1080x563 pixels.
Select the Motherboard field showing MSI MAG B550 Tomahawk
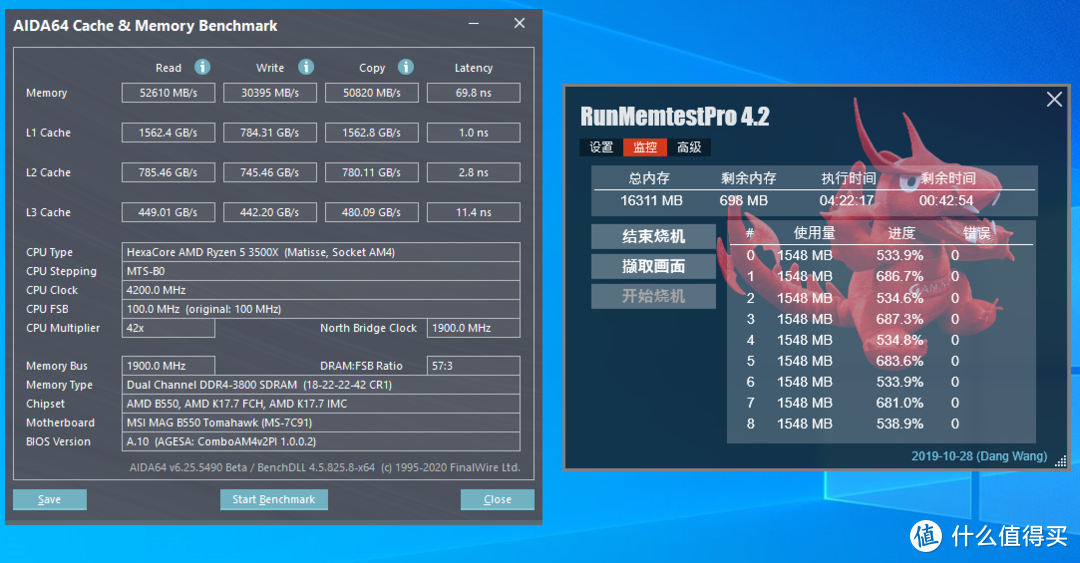click(320, 422)
